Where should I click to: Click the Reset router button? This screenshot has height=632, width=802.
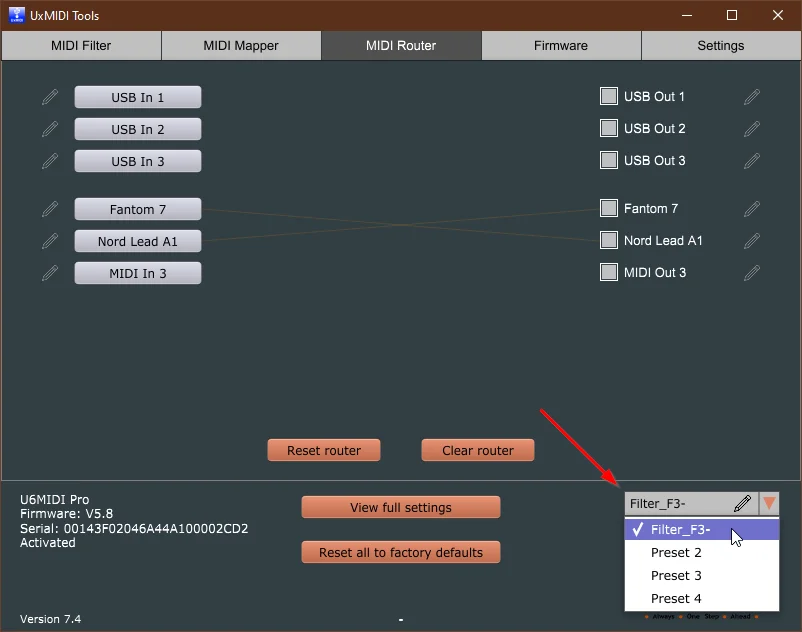(x=323, y=449)
